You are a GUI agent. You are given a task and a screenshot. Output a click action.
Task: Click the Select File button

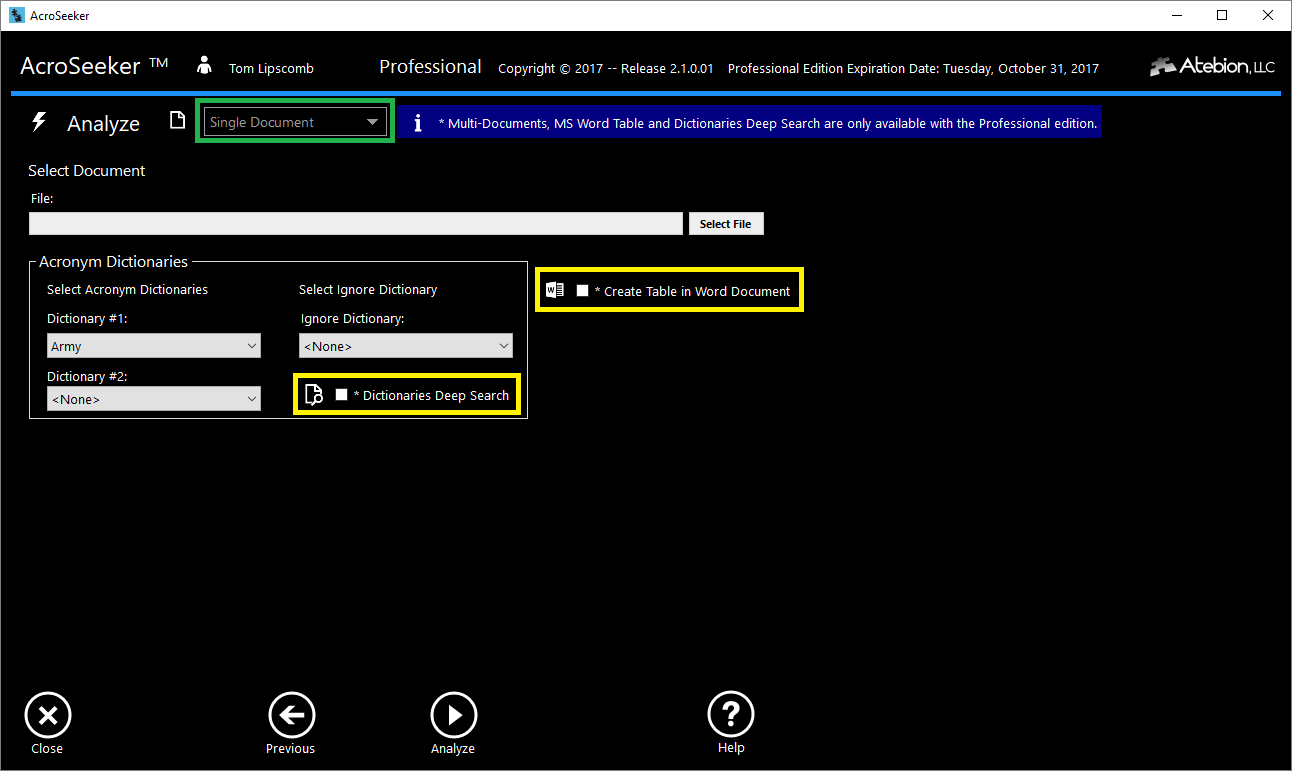[x=726, y=224]
